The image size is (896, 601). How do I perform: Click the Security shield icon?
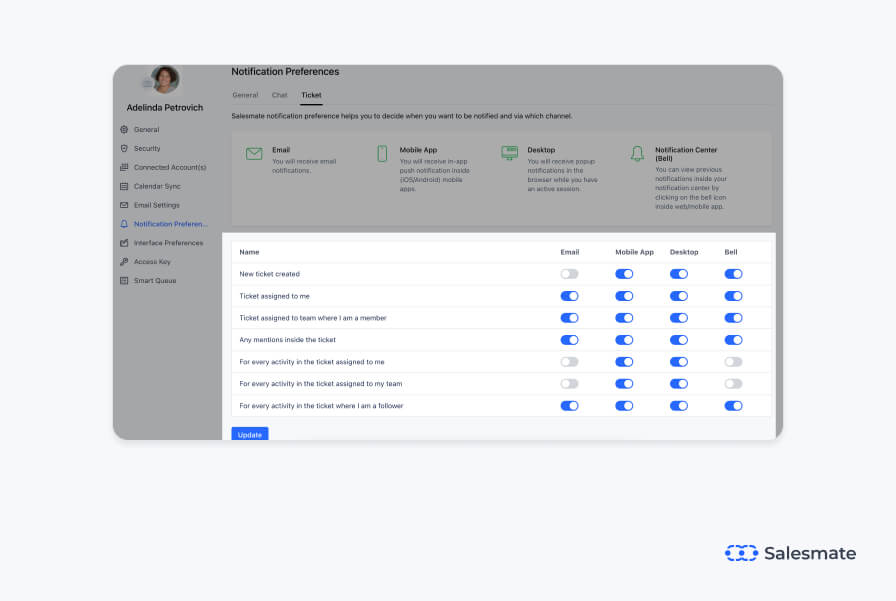(124, 149)
